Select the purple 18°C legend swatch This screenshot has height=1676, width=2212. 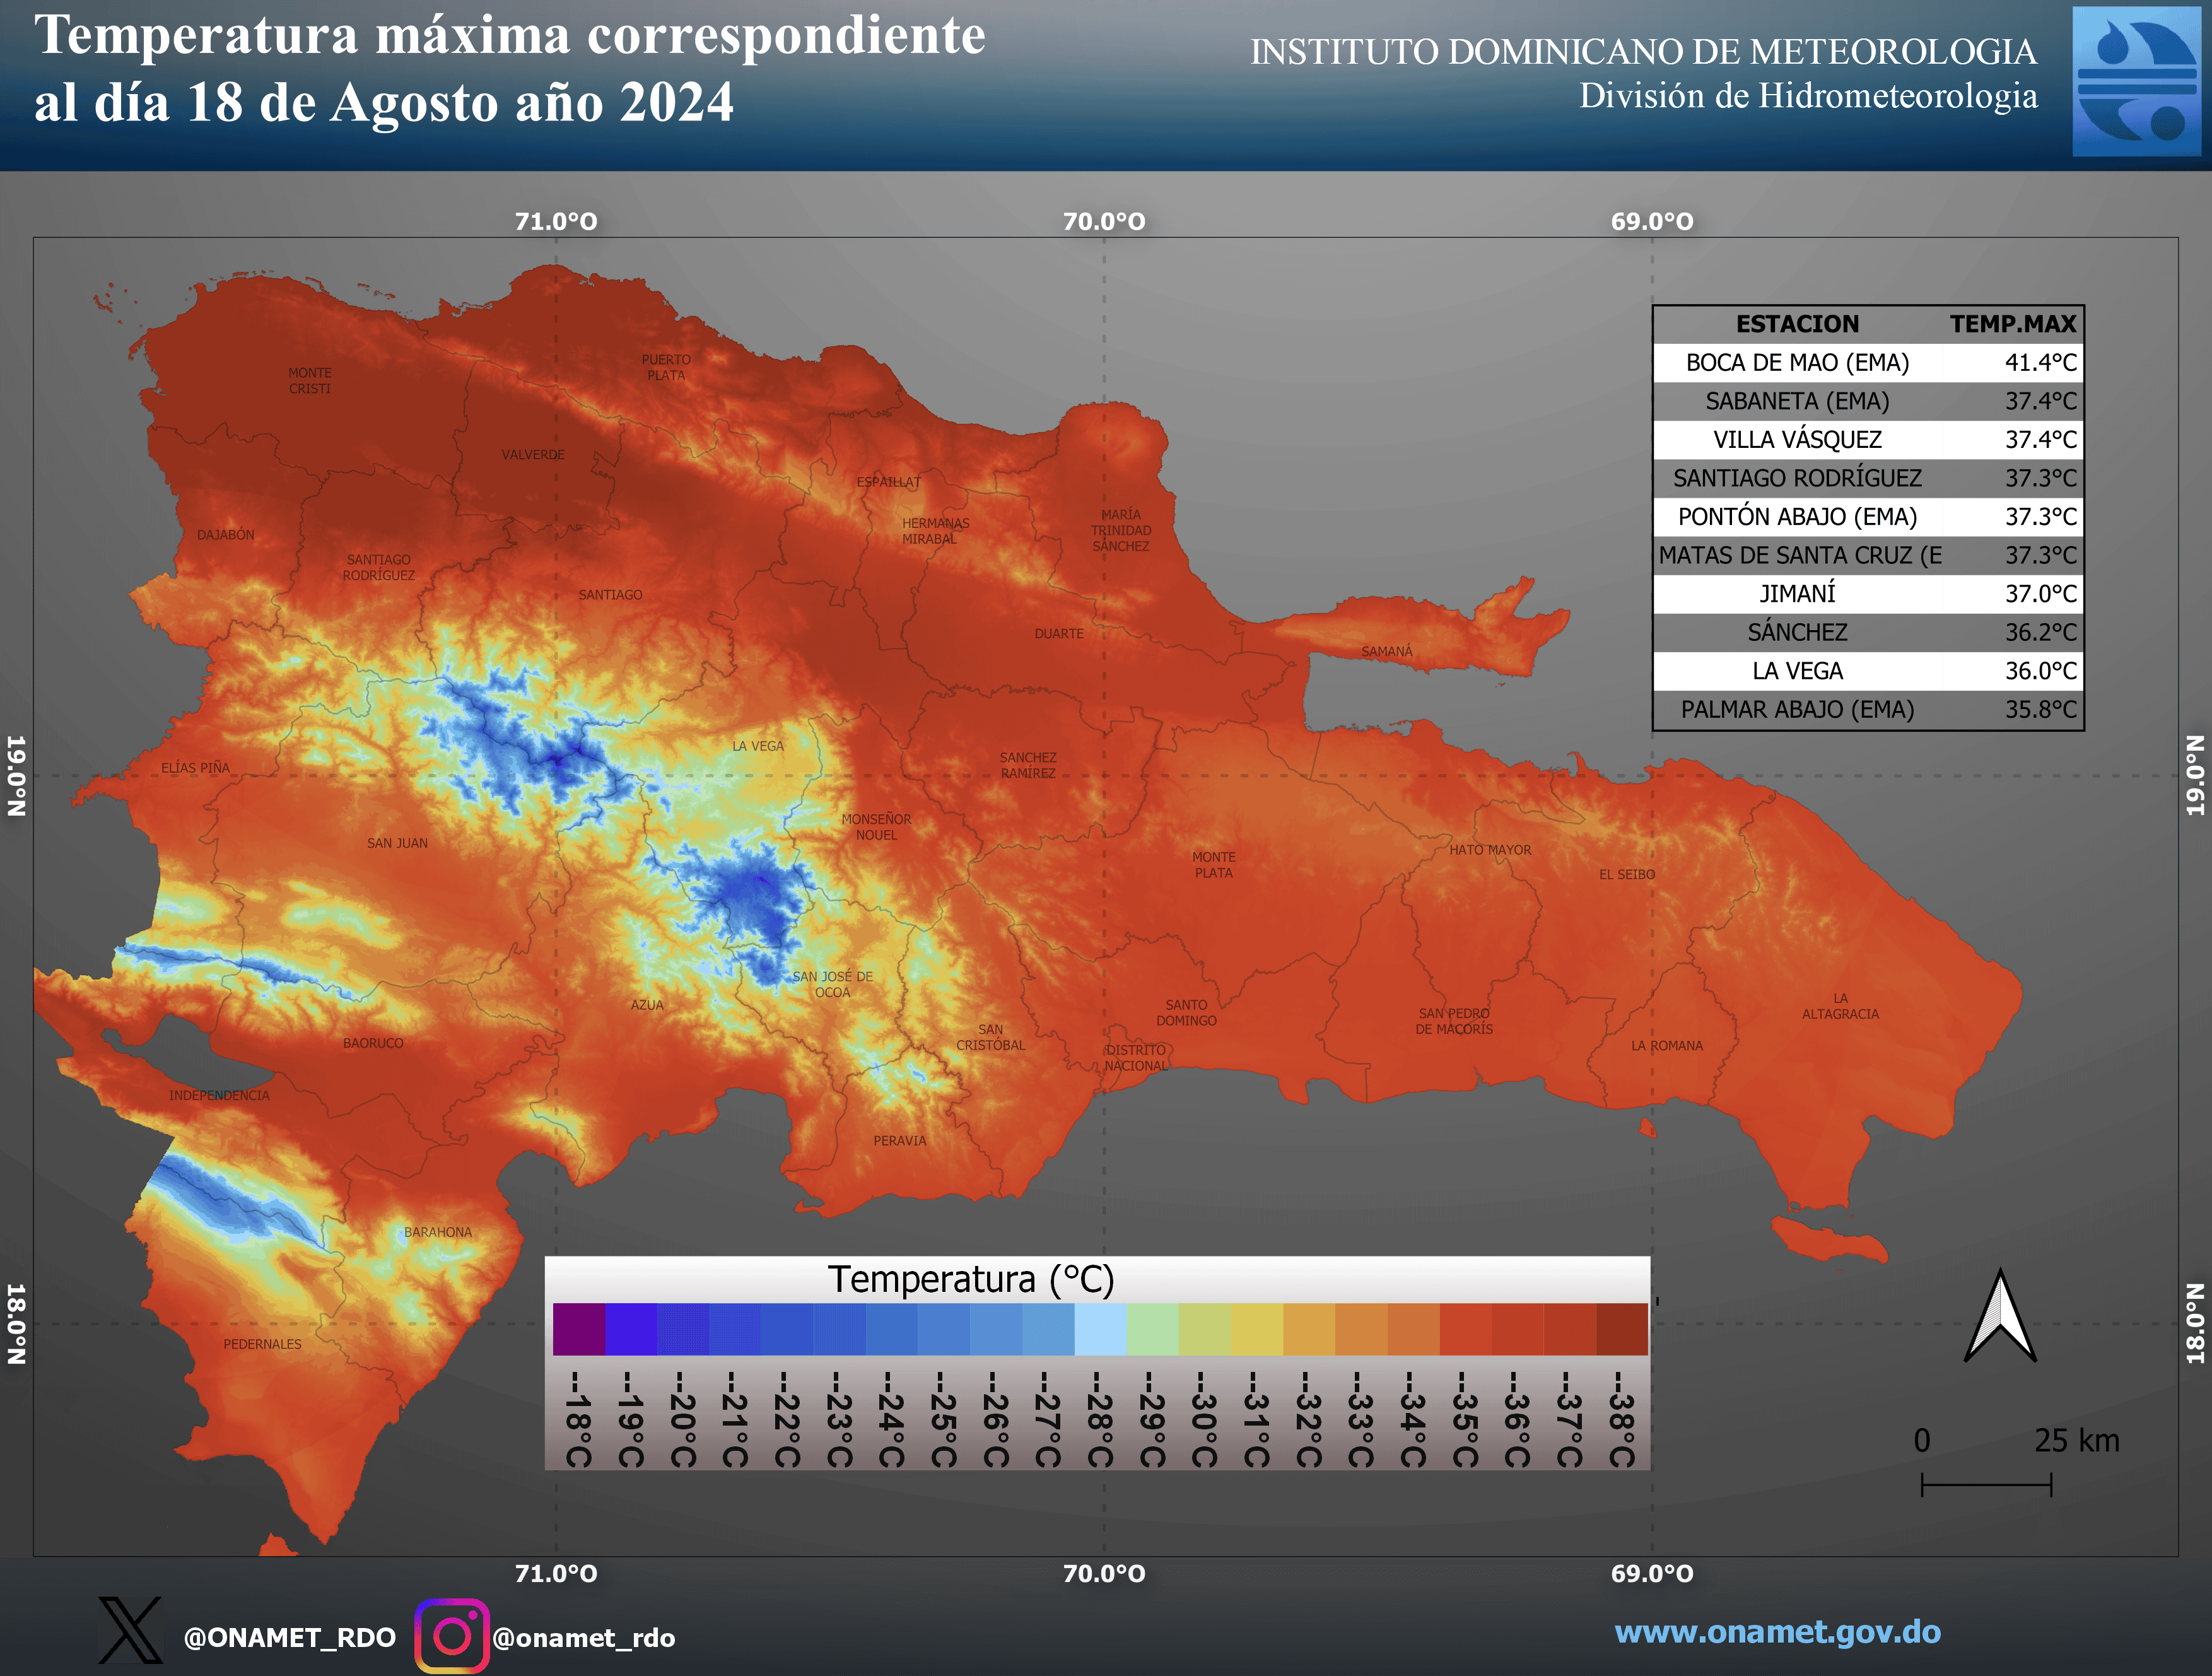pyautogui.click(x=579, y=1329)
